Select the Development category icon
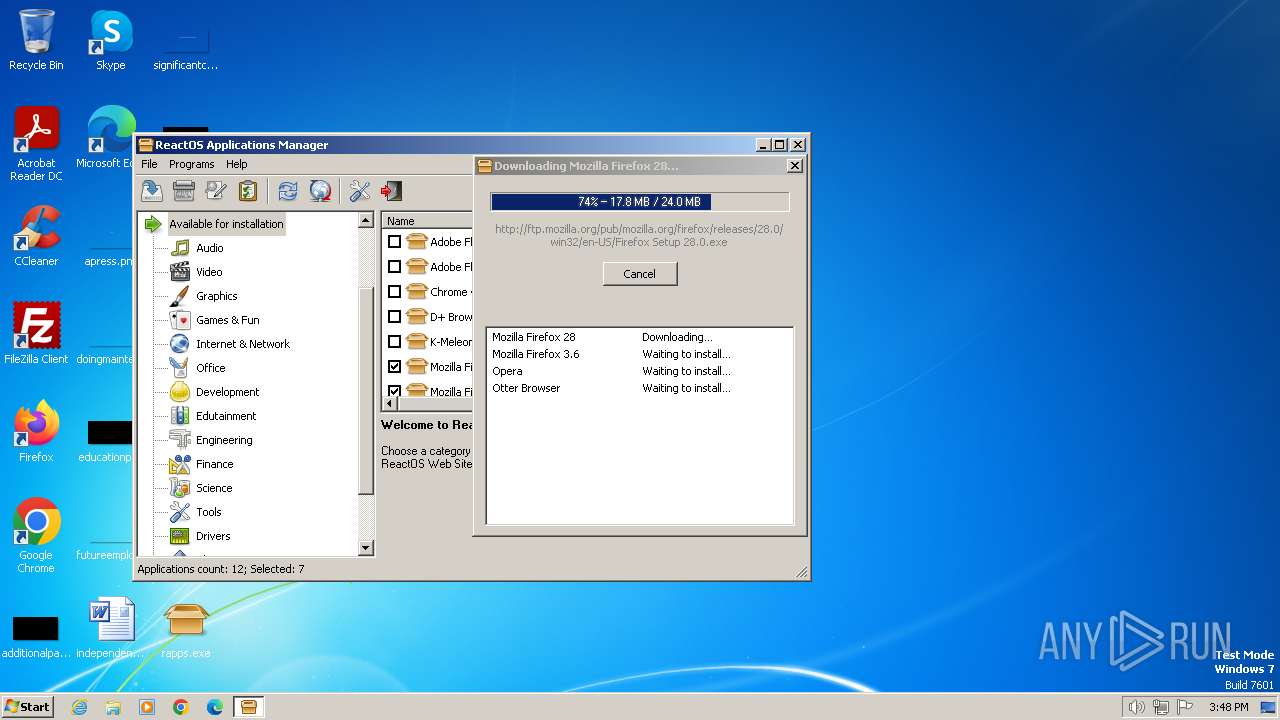 [x=180, y=392]
